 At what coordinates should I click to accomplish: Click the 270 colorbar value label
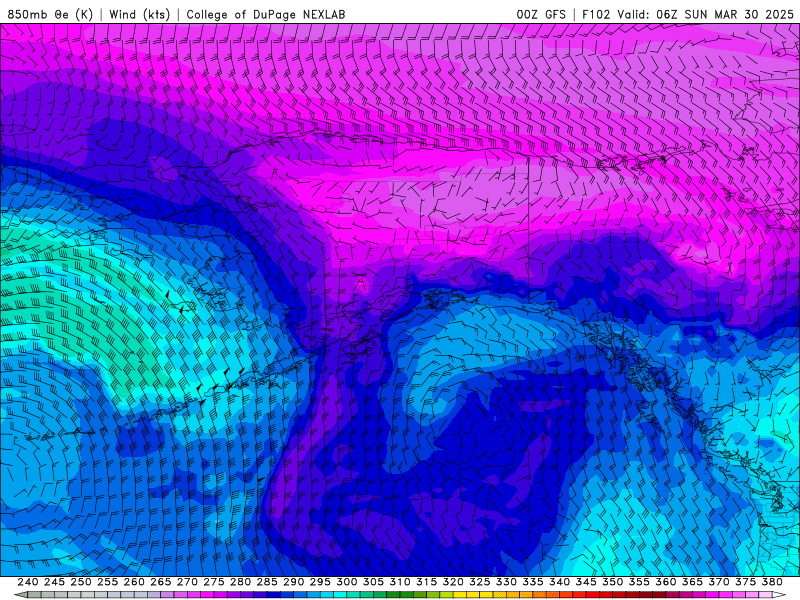pos(187,582)
